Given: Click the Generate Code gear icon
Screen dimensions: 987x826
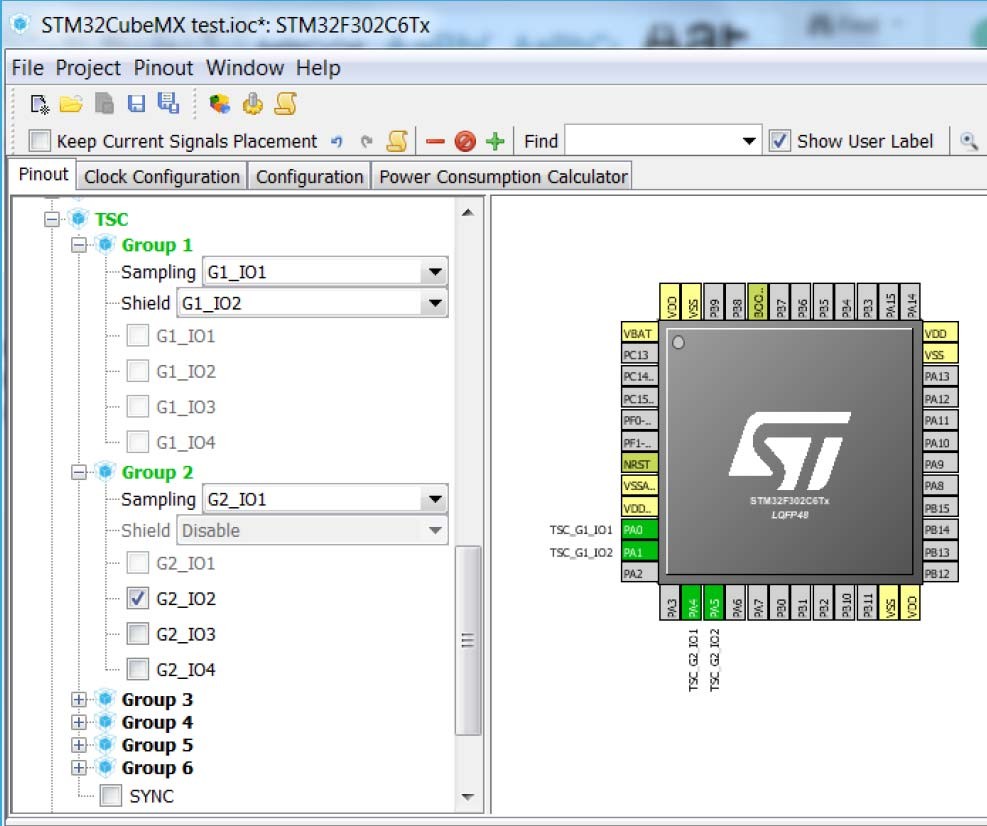Looking at the screenshot, I should coord(253,103).
